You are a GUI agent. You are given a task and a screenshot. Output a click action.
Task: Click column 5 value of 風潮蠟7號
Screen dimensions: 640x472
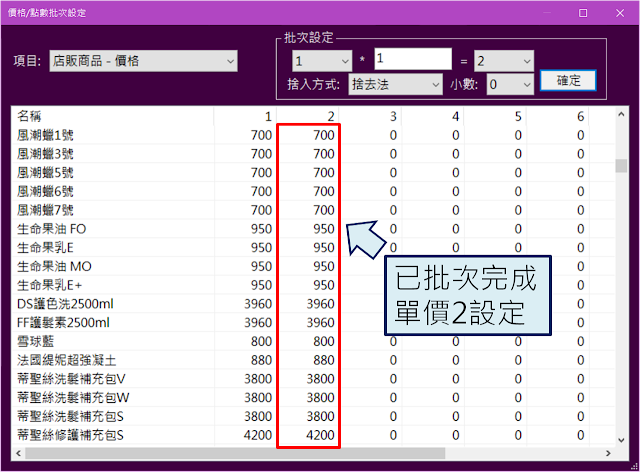(518, 210)
